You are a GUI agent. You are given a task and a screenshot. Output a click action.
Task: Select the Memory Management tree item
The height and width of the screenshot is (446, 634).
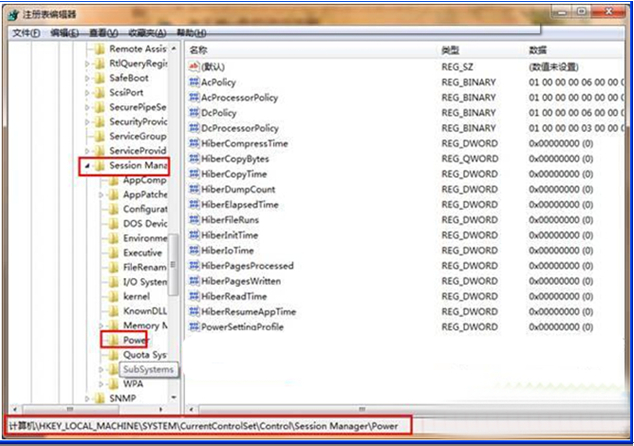[145, 325]
